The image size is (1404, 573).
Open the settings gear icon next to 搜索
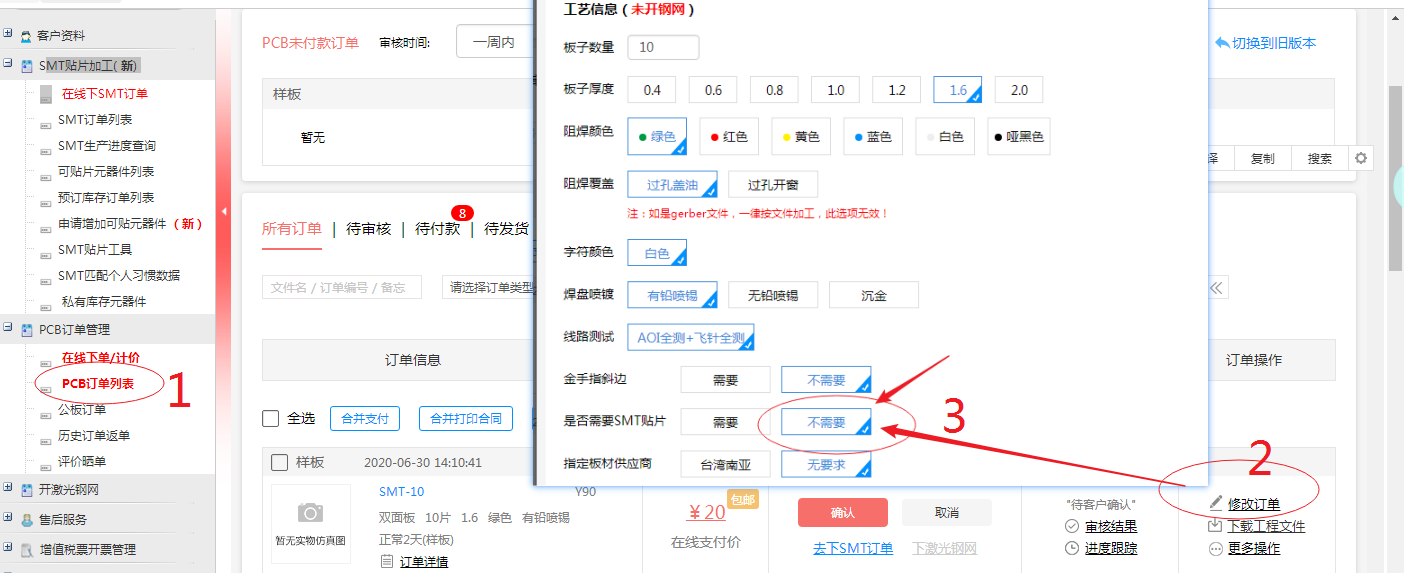click(x=1360, y=158)
